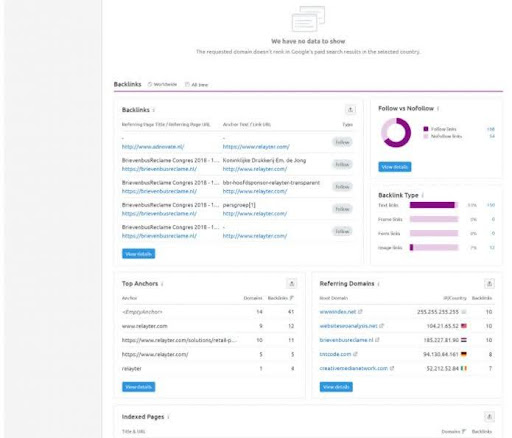Click the Follow links legend swatch
Image resolution: width=512 pixels, height=438 pixels.
click(426, 129)
